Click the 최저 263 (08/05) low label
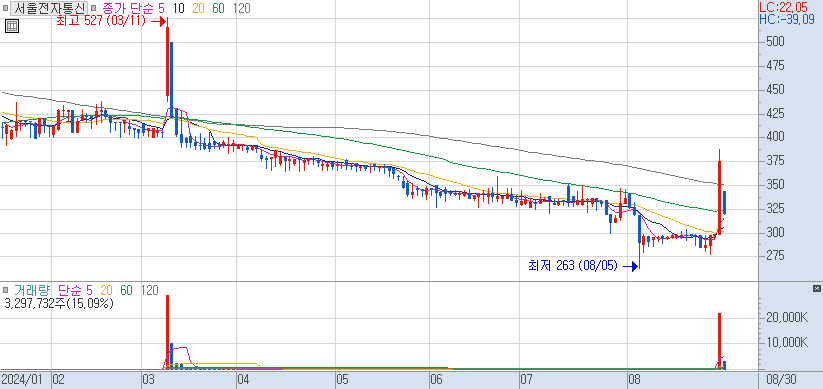The width and height of the screenshot is (823, 389). pos(573,266)
